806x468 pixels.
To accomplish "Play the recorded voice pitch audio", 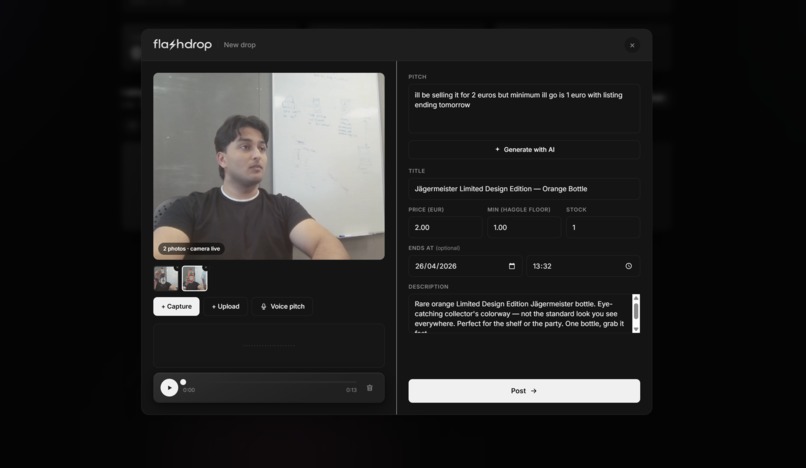I will (169, 387).
